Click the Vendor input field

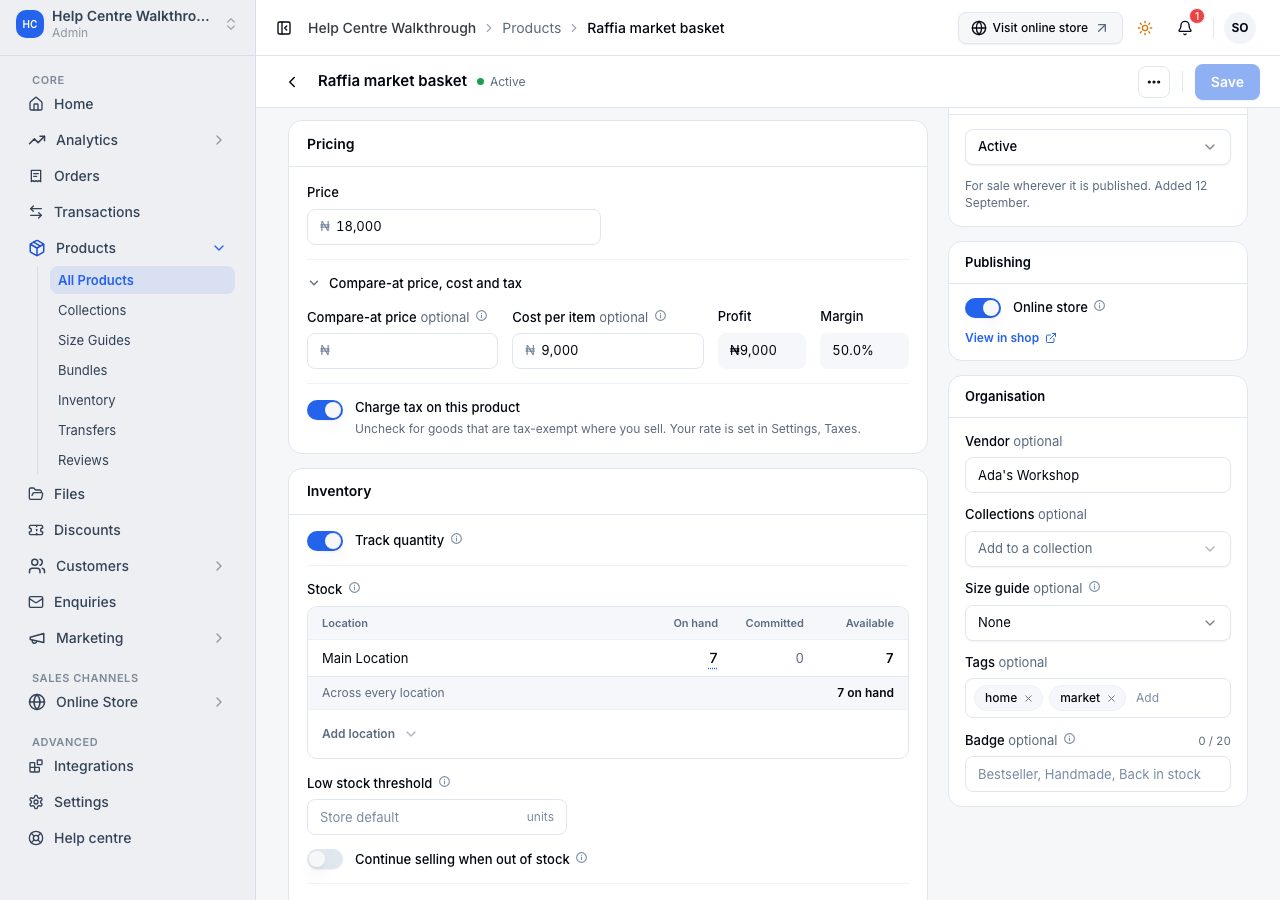coord(1098,475)
